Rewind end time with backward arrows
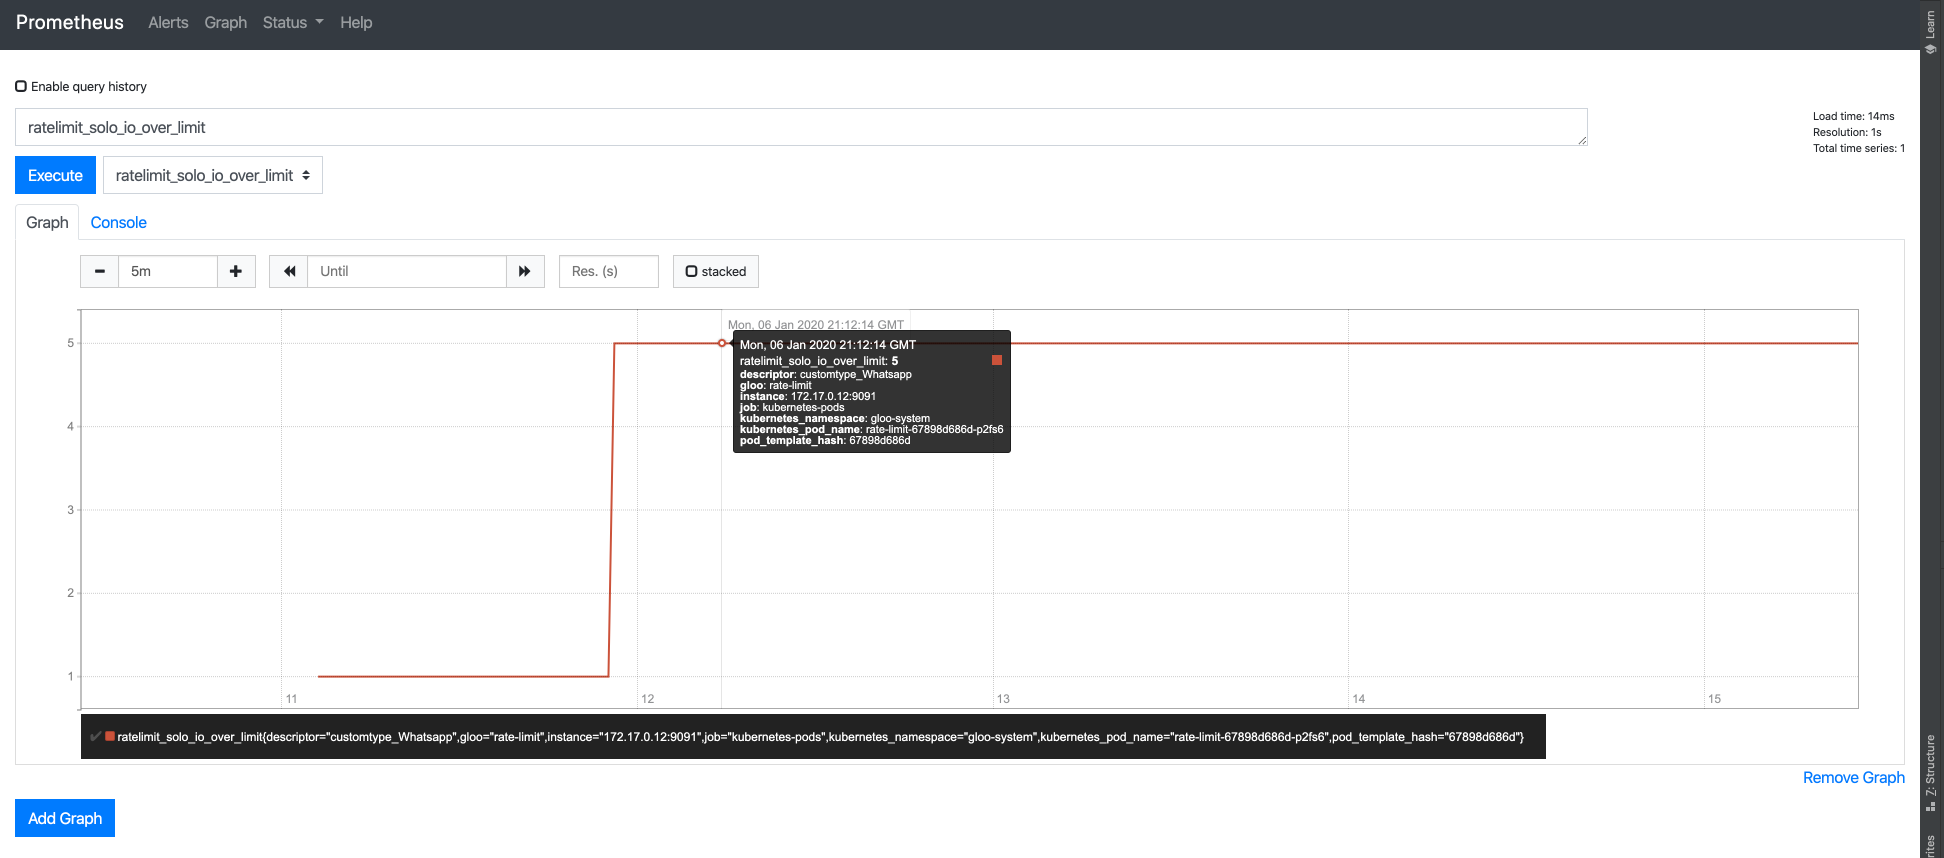Viewport: 1944px width, 858px height. [289, 271]
